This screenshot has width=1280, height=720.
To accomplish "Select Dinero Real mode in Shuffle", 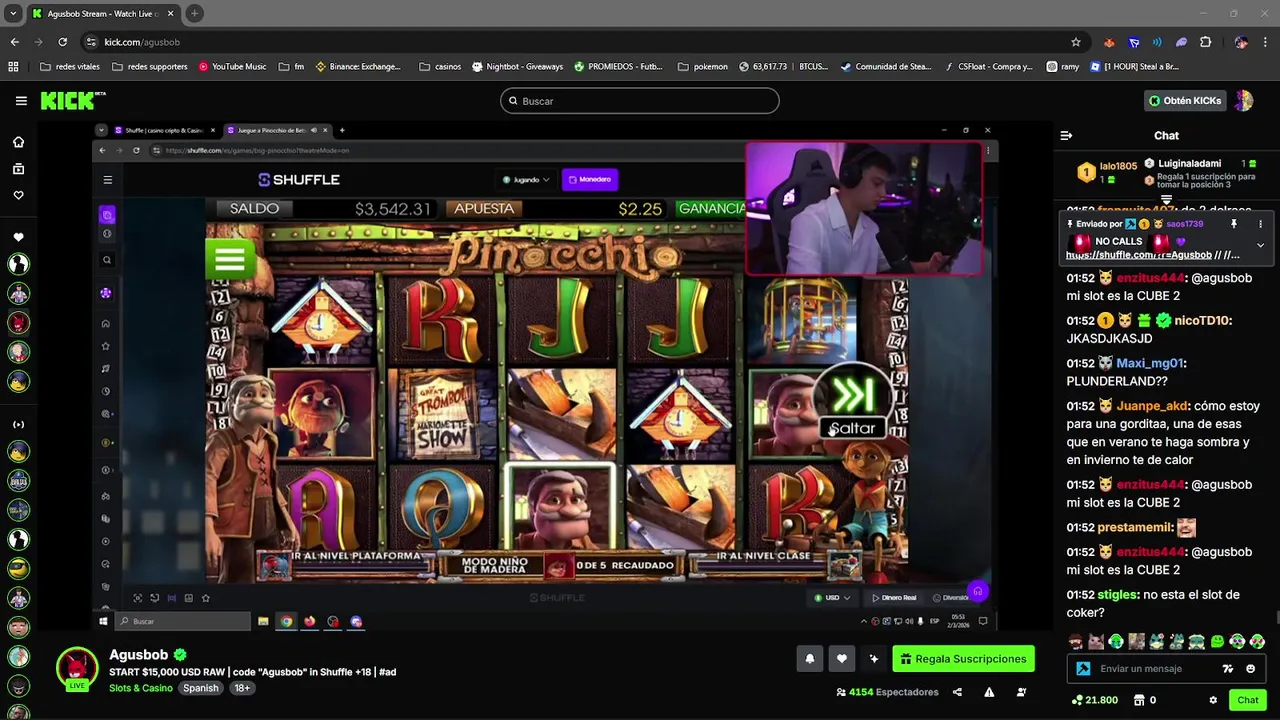I will (894, 598).
